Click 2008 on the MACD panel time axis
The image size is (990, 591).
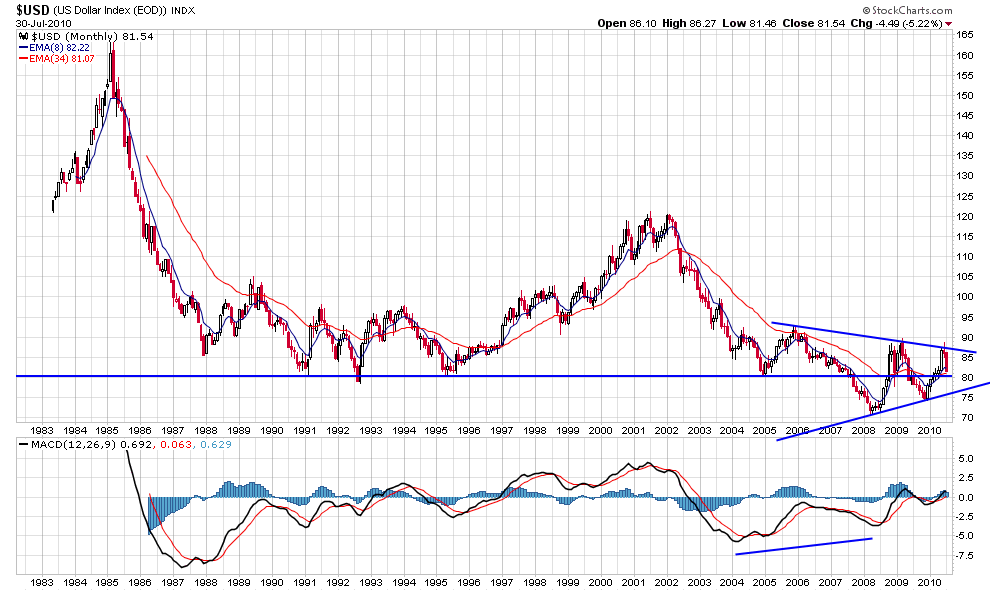click(863, 582)
